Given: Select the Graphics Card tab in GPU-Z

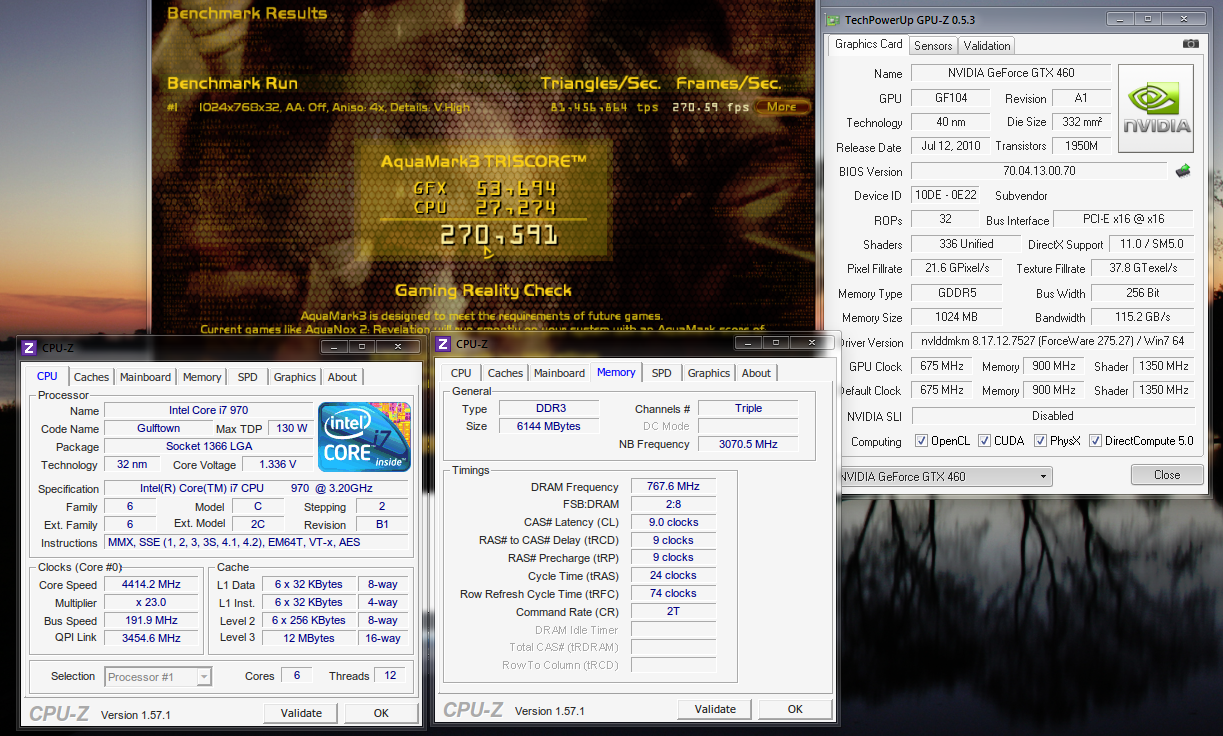Looking at the screenshot, I should click(x=868, y=44).
